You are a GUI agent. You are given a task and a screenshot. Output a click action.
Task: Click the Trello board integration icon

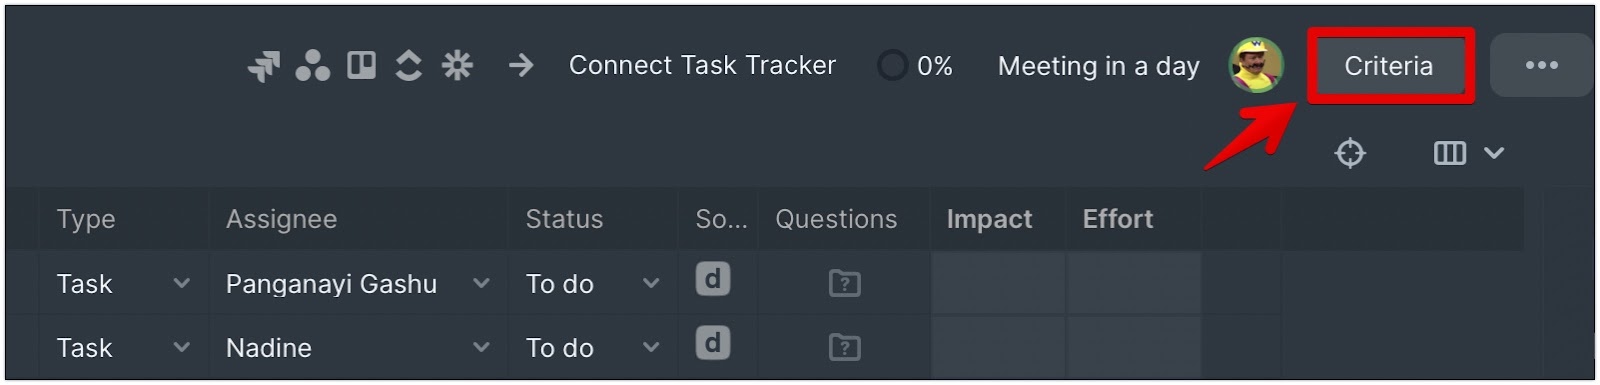pyautogui.click(x=361, y=66)
